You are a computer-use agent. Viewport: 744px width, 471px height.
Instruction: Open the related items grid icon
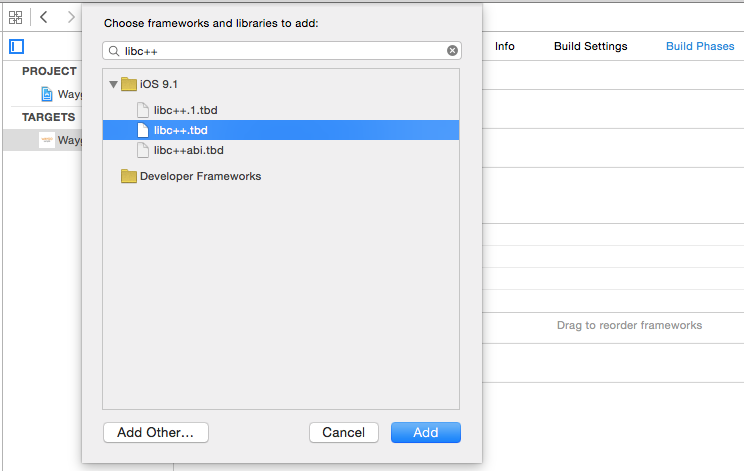[x=15, y=18]
